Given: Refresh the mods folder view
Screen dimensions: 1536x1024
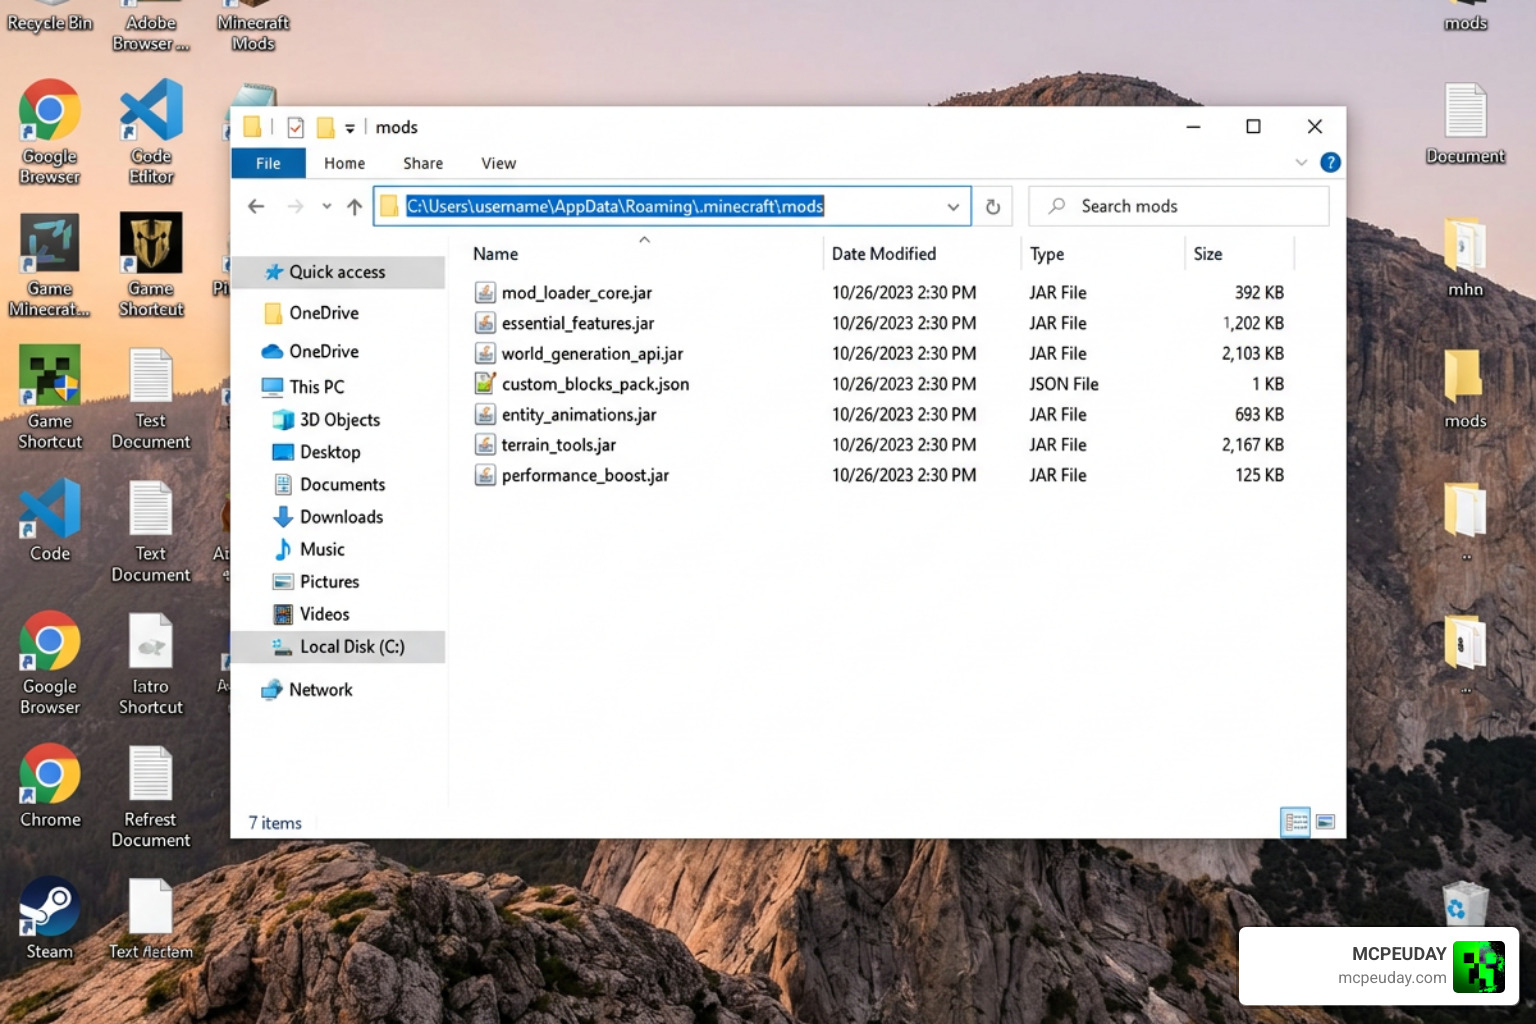Looking at the screenshot, I should (x=993, y=206).
